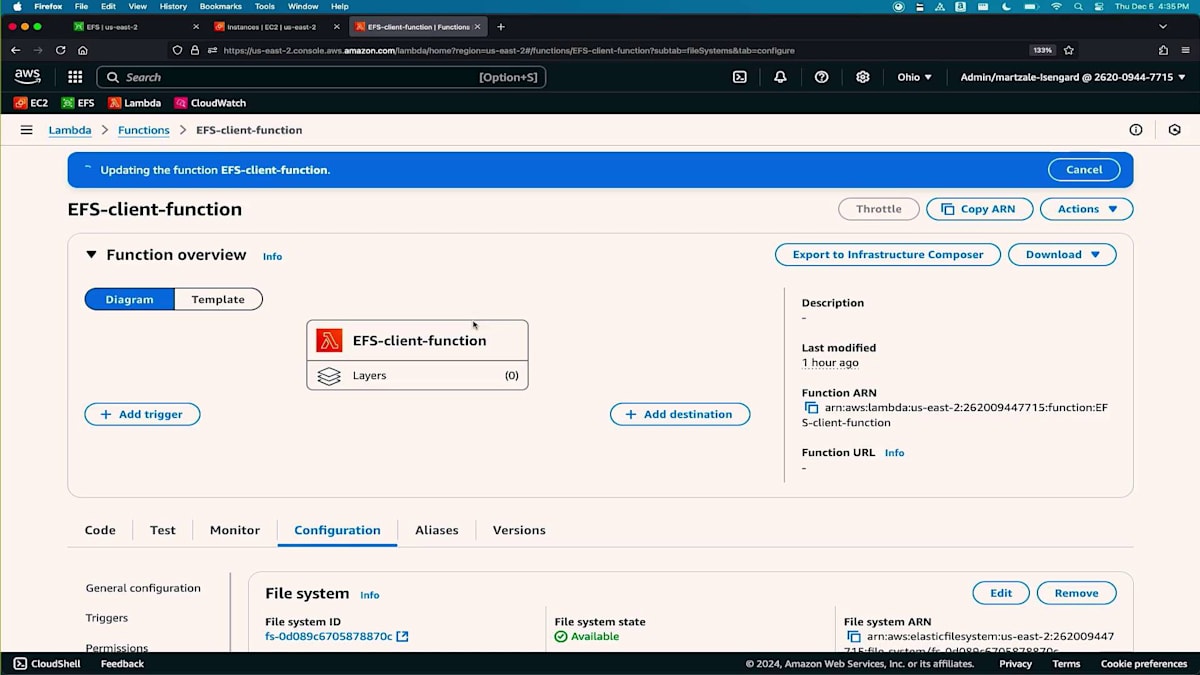Select the Diagram view toggle
The width and height of the screenshot is (1200, 675).
pyautogui.click(x=129, y=299)
